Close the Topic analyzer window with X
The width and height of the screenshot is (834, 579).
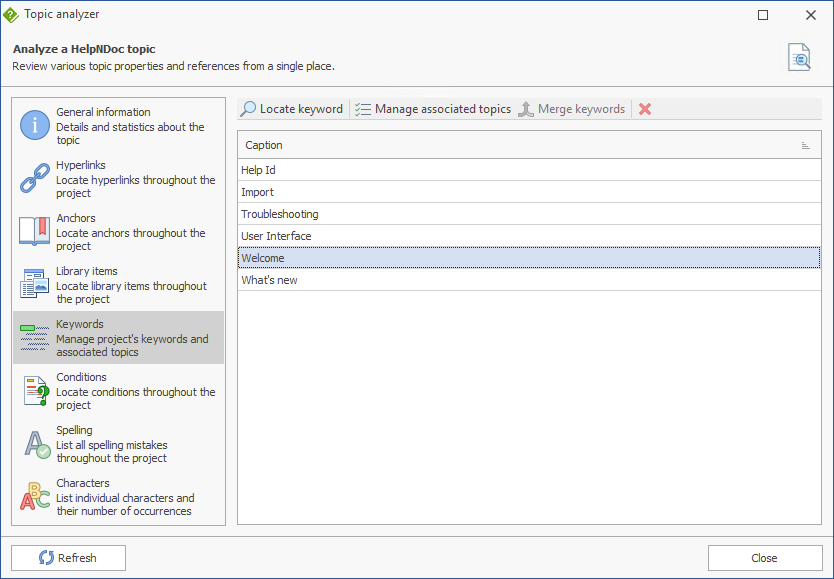point(811,15)
